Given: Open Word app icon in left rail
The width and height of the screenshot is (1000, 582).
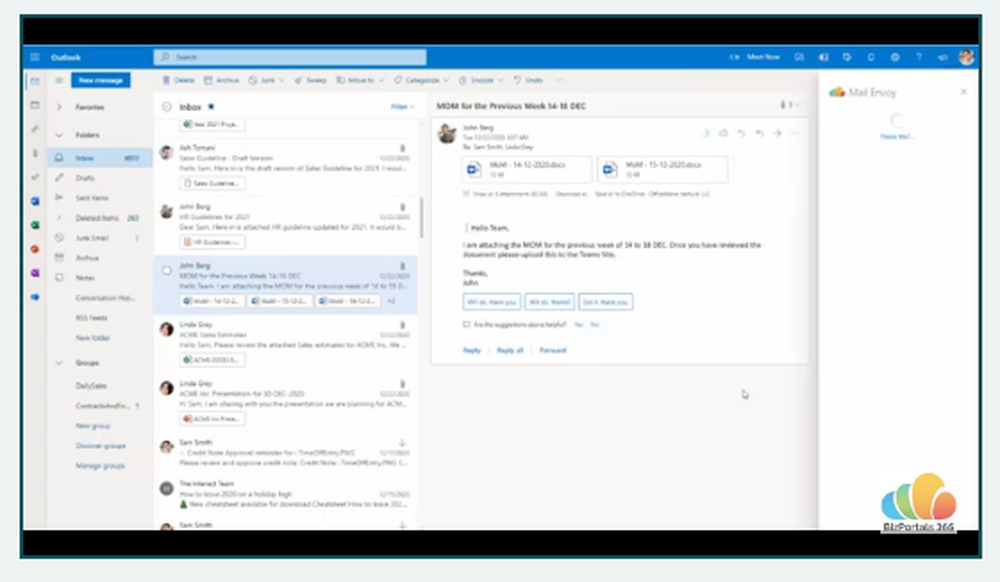Looking at the screenshot, I should pyautogui.click(x=35, y=201).
